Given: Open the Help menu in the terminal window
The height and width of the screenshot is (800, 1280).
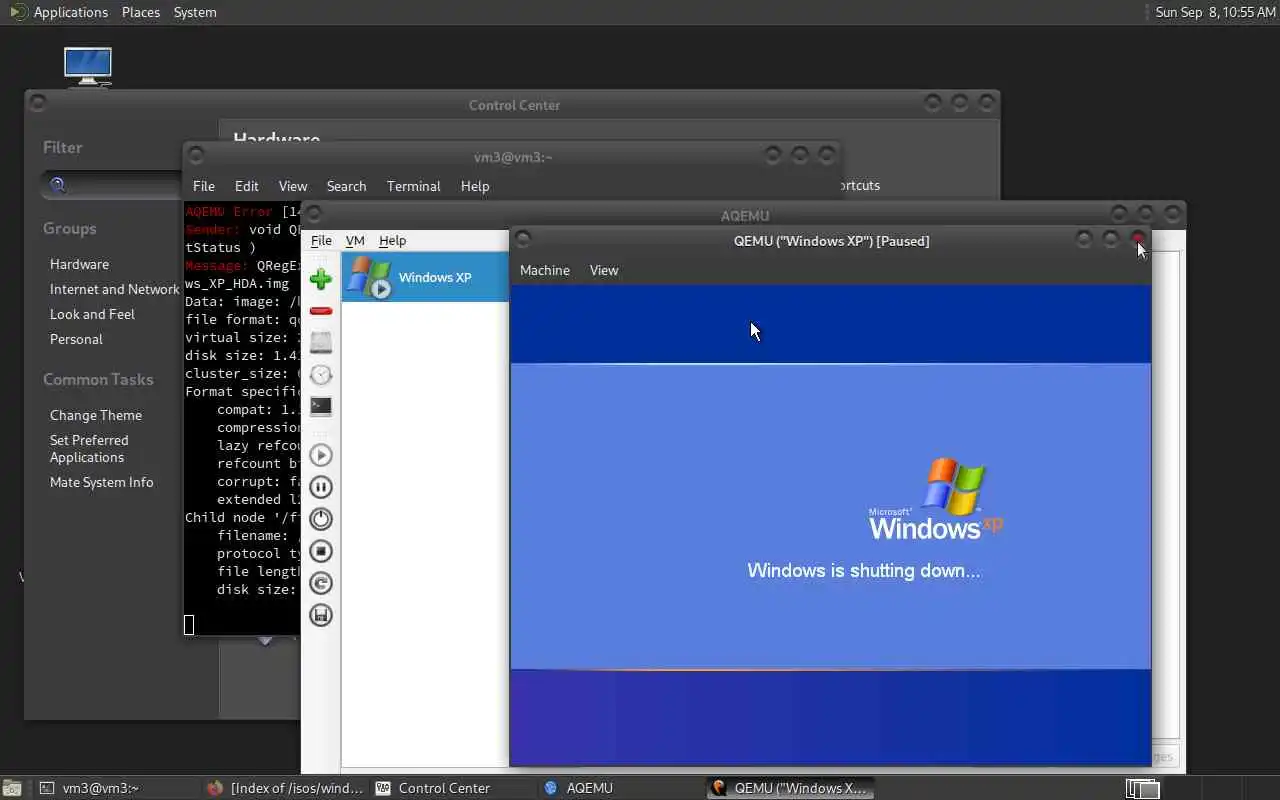Looking at the screenshot, I should (x=475, y=186).
